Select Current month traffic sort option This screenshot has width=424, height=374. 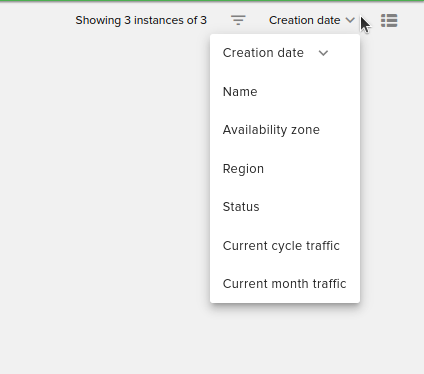tap(285, 284)
